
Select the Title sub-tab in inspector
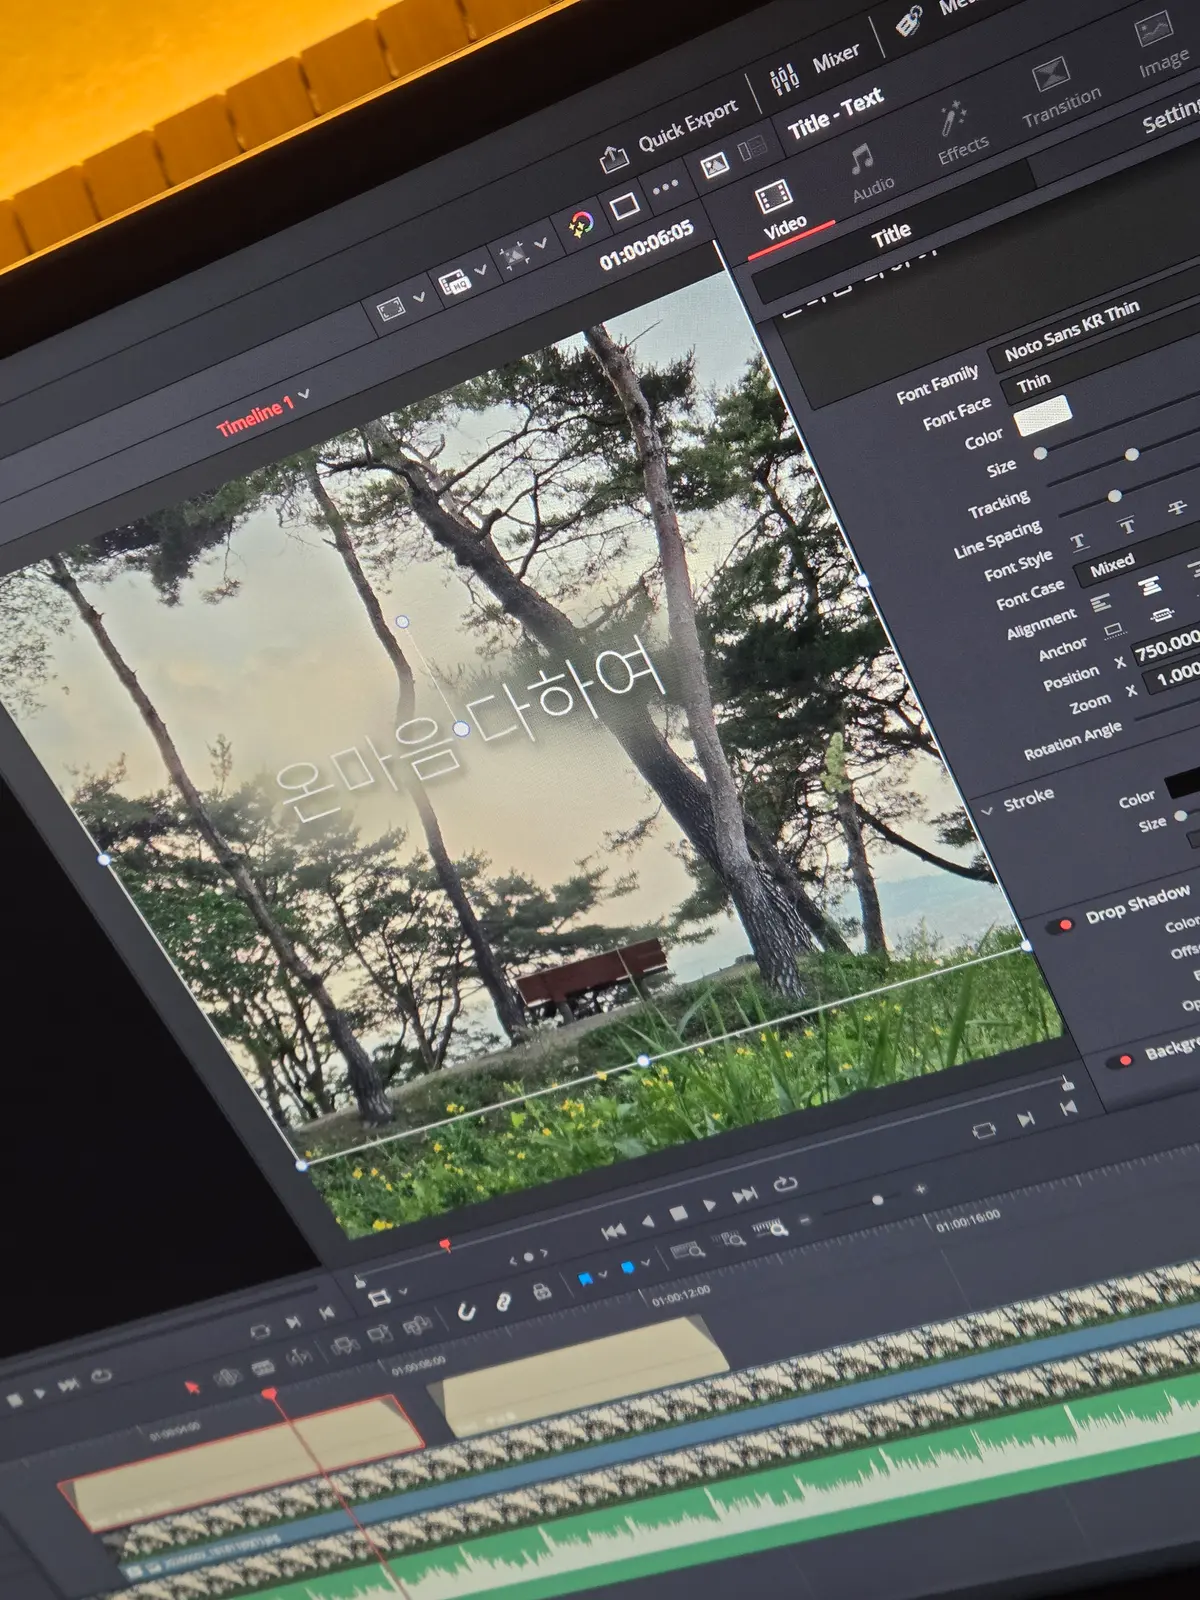(890, 235)
